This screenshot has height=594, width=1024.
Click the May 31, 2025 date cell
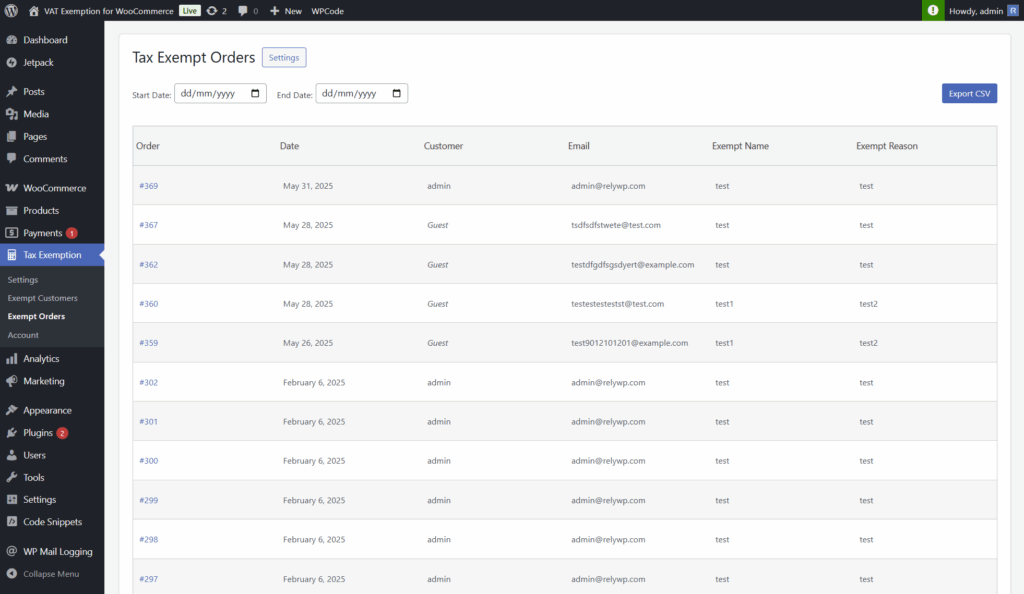click(x=308, y=186)
